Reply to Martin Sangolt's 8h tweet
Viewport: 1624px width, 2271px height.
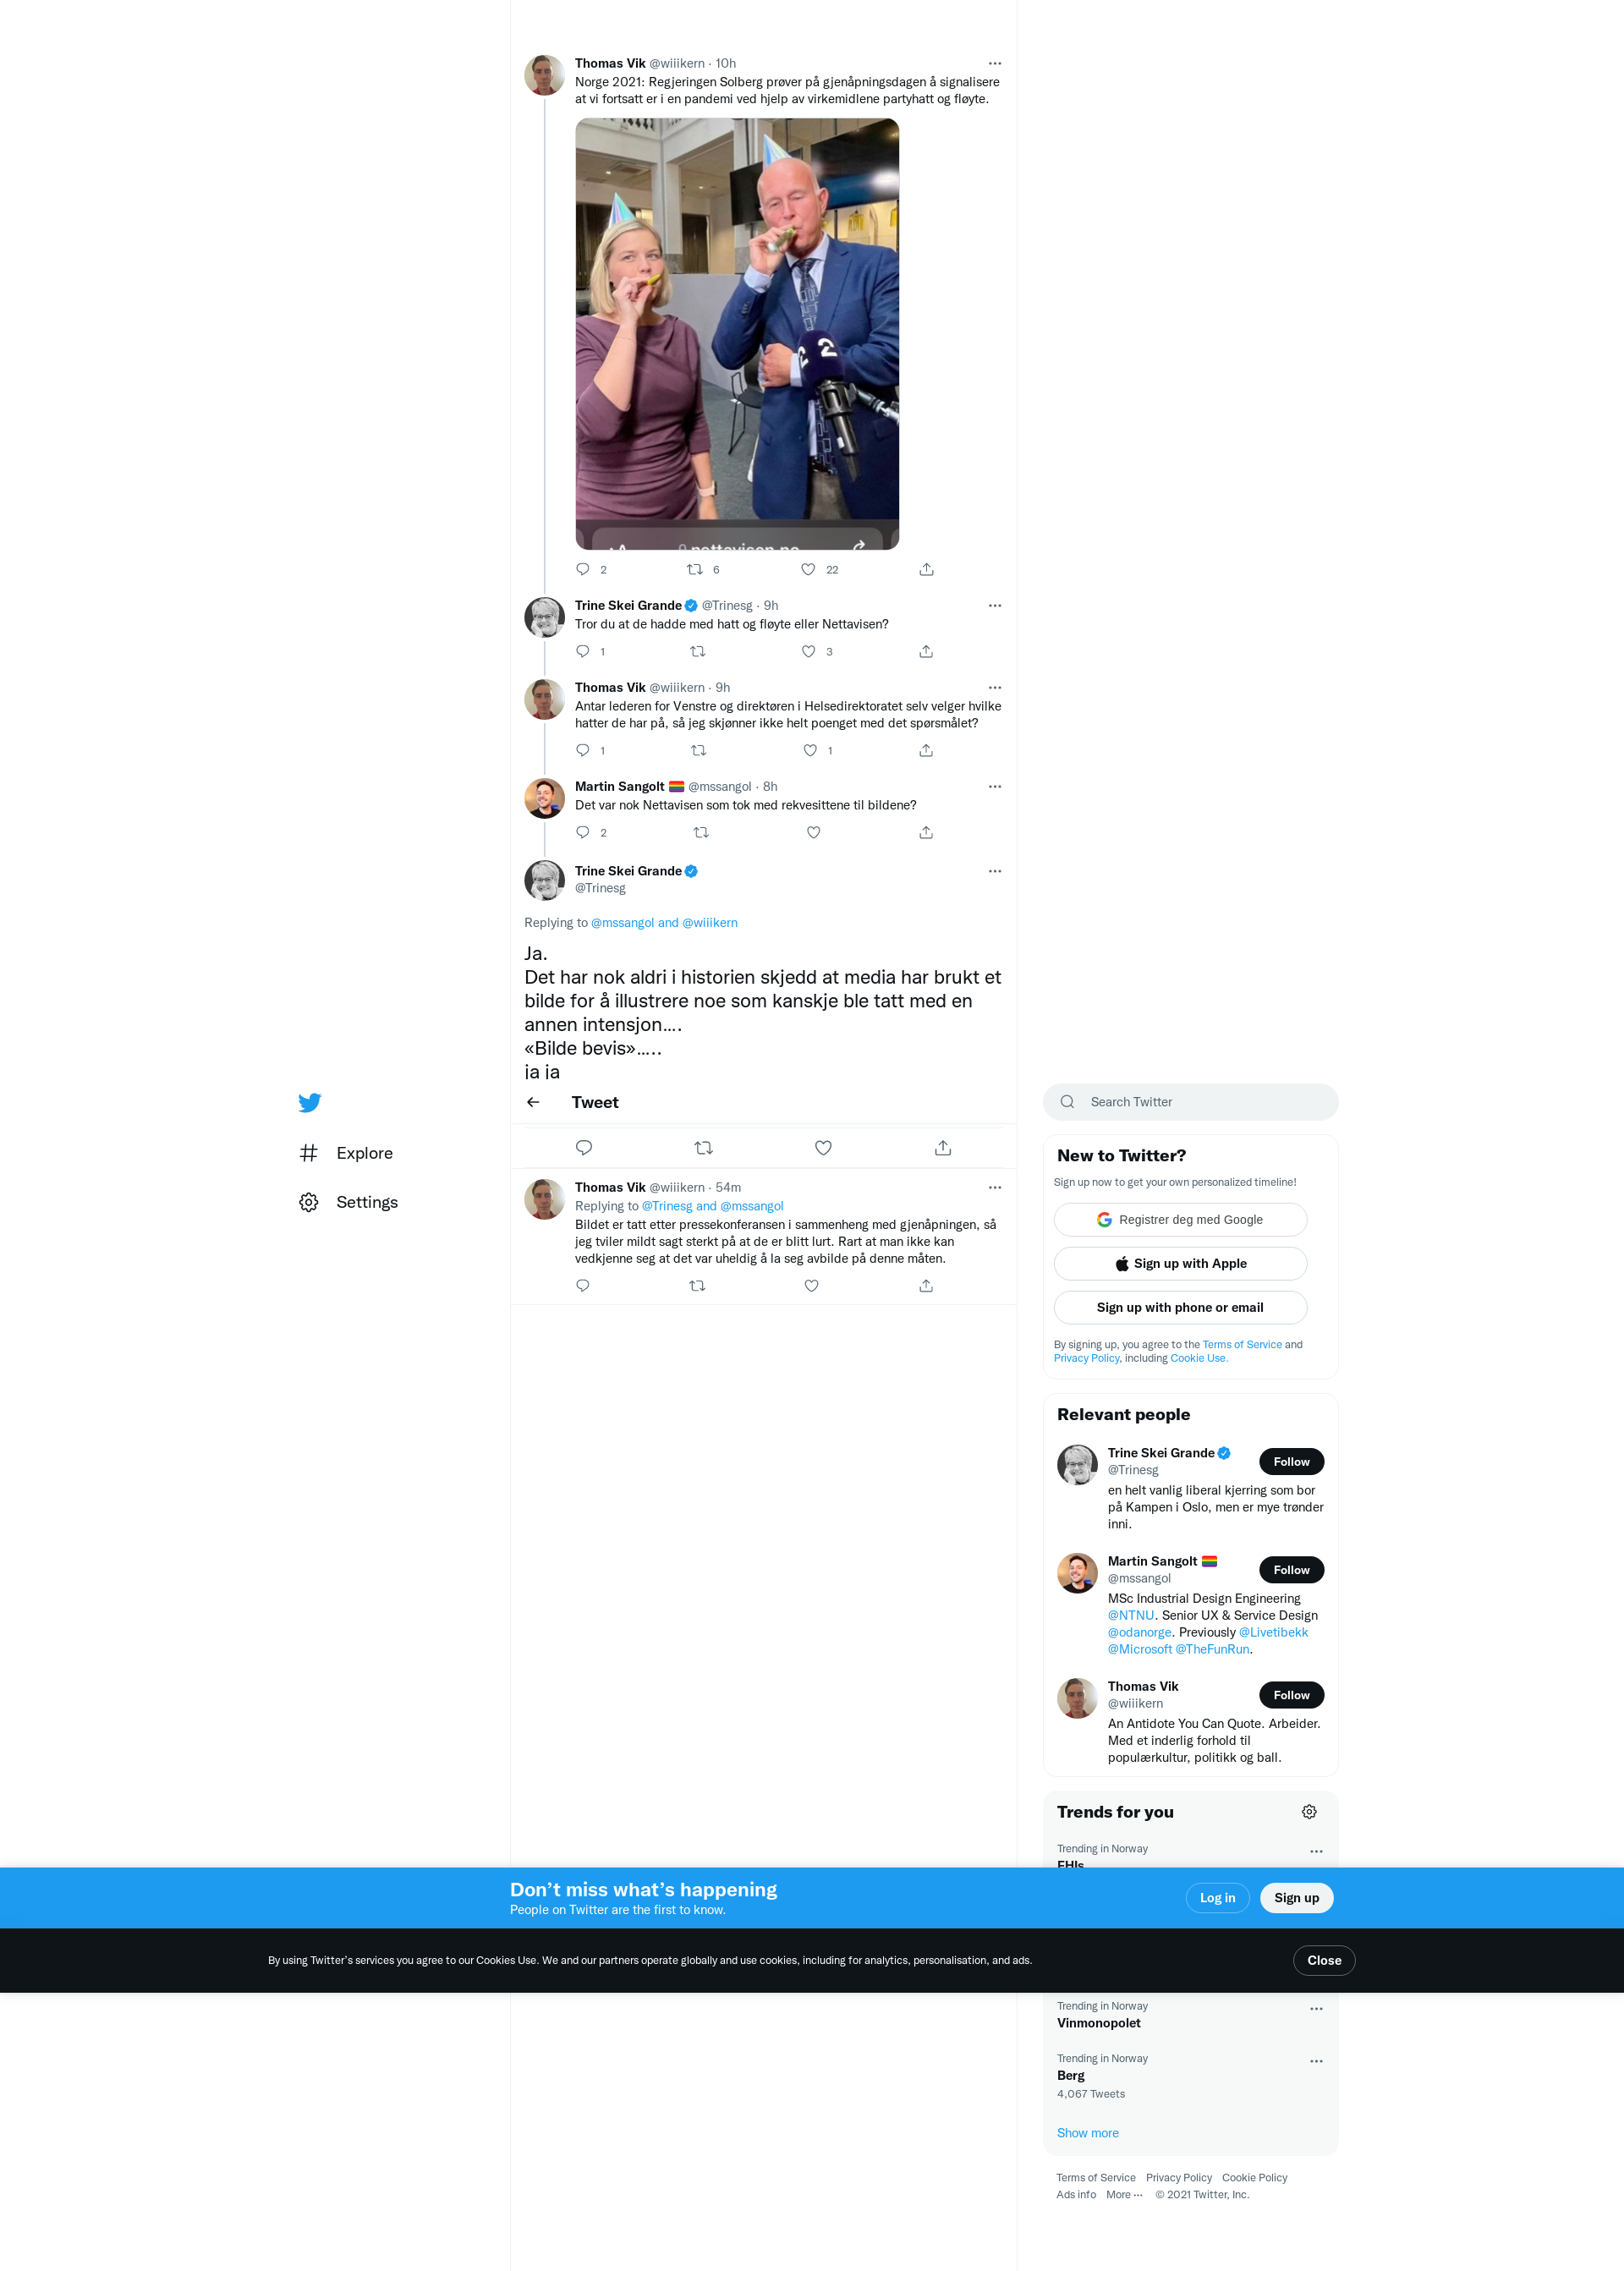[x=583, y=832]
